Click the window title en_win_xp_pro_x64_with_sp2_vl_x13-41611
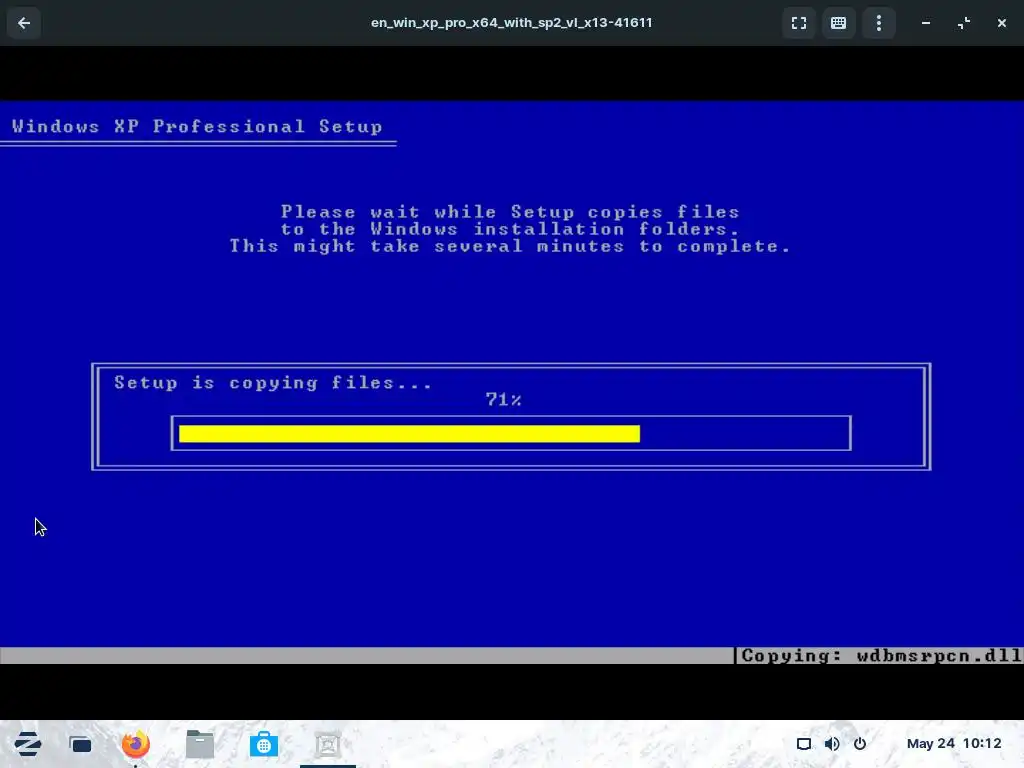Image resolution: width=1024 pixels, height=768 pixels. (x=511, y=23)
